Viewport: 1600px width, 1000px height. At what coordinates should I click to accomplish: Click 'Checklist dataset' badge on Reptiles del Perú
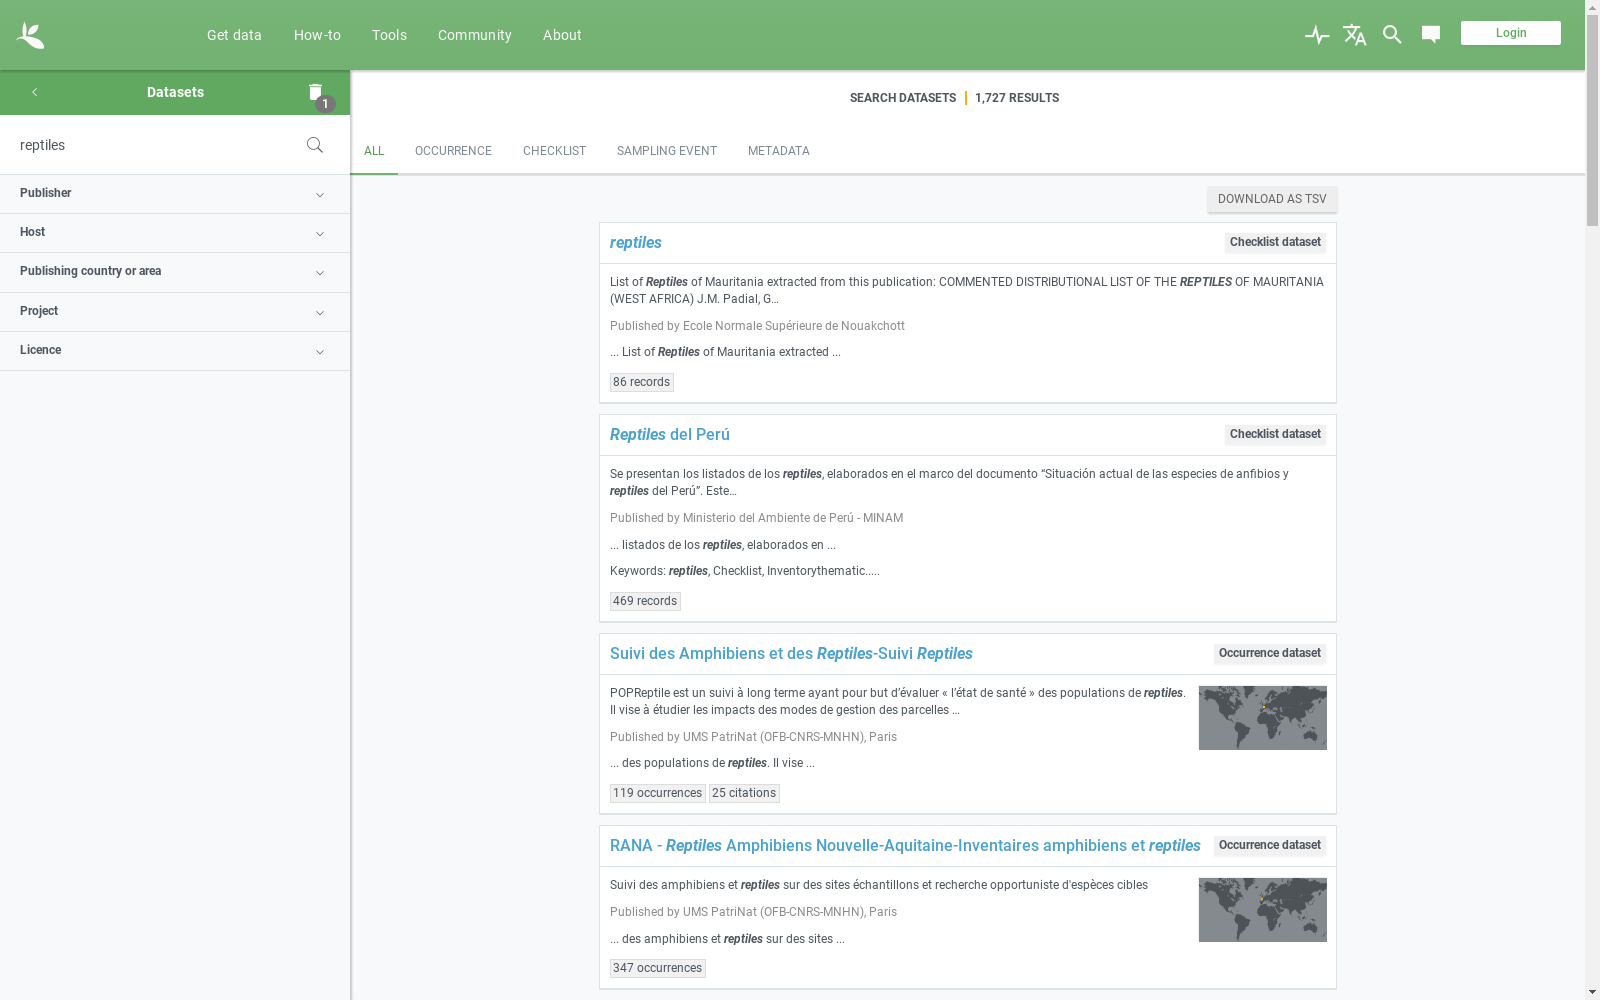[x=1275, y=434]
